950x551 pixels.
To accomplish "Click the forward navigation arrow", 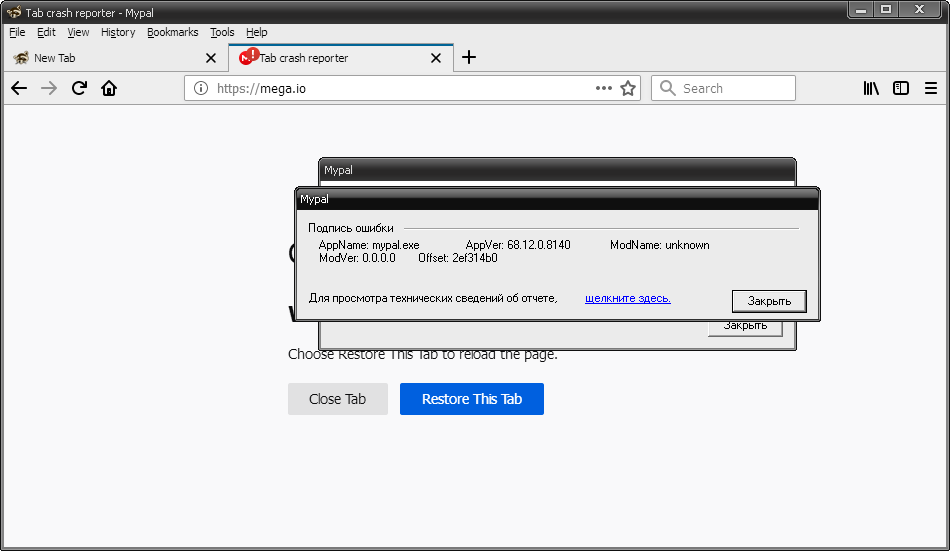I will click(x=48, y=88).
